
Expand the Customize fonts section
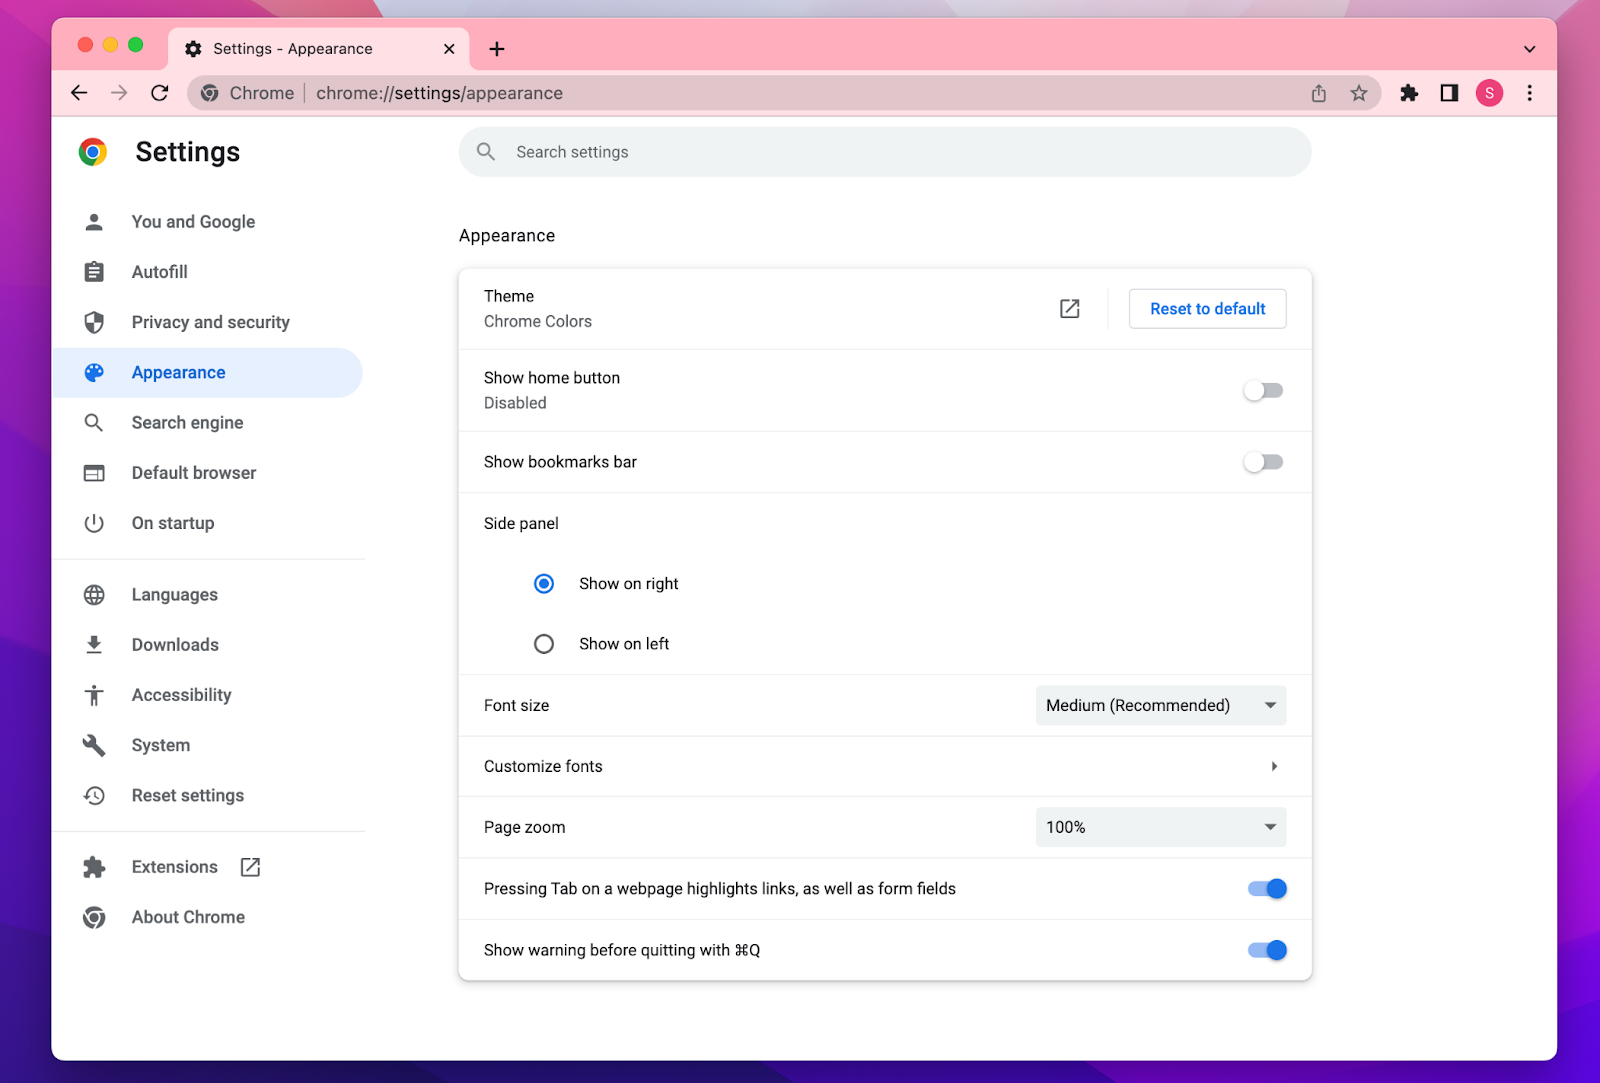1273,766
